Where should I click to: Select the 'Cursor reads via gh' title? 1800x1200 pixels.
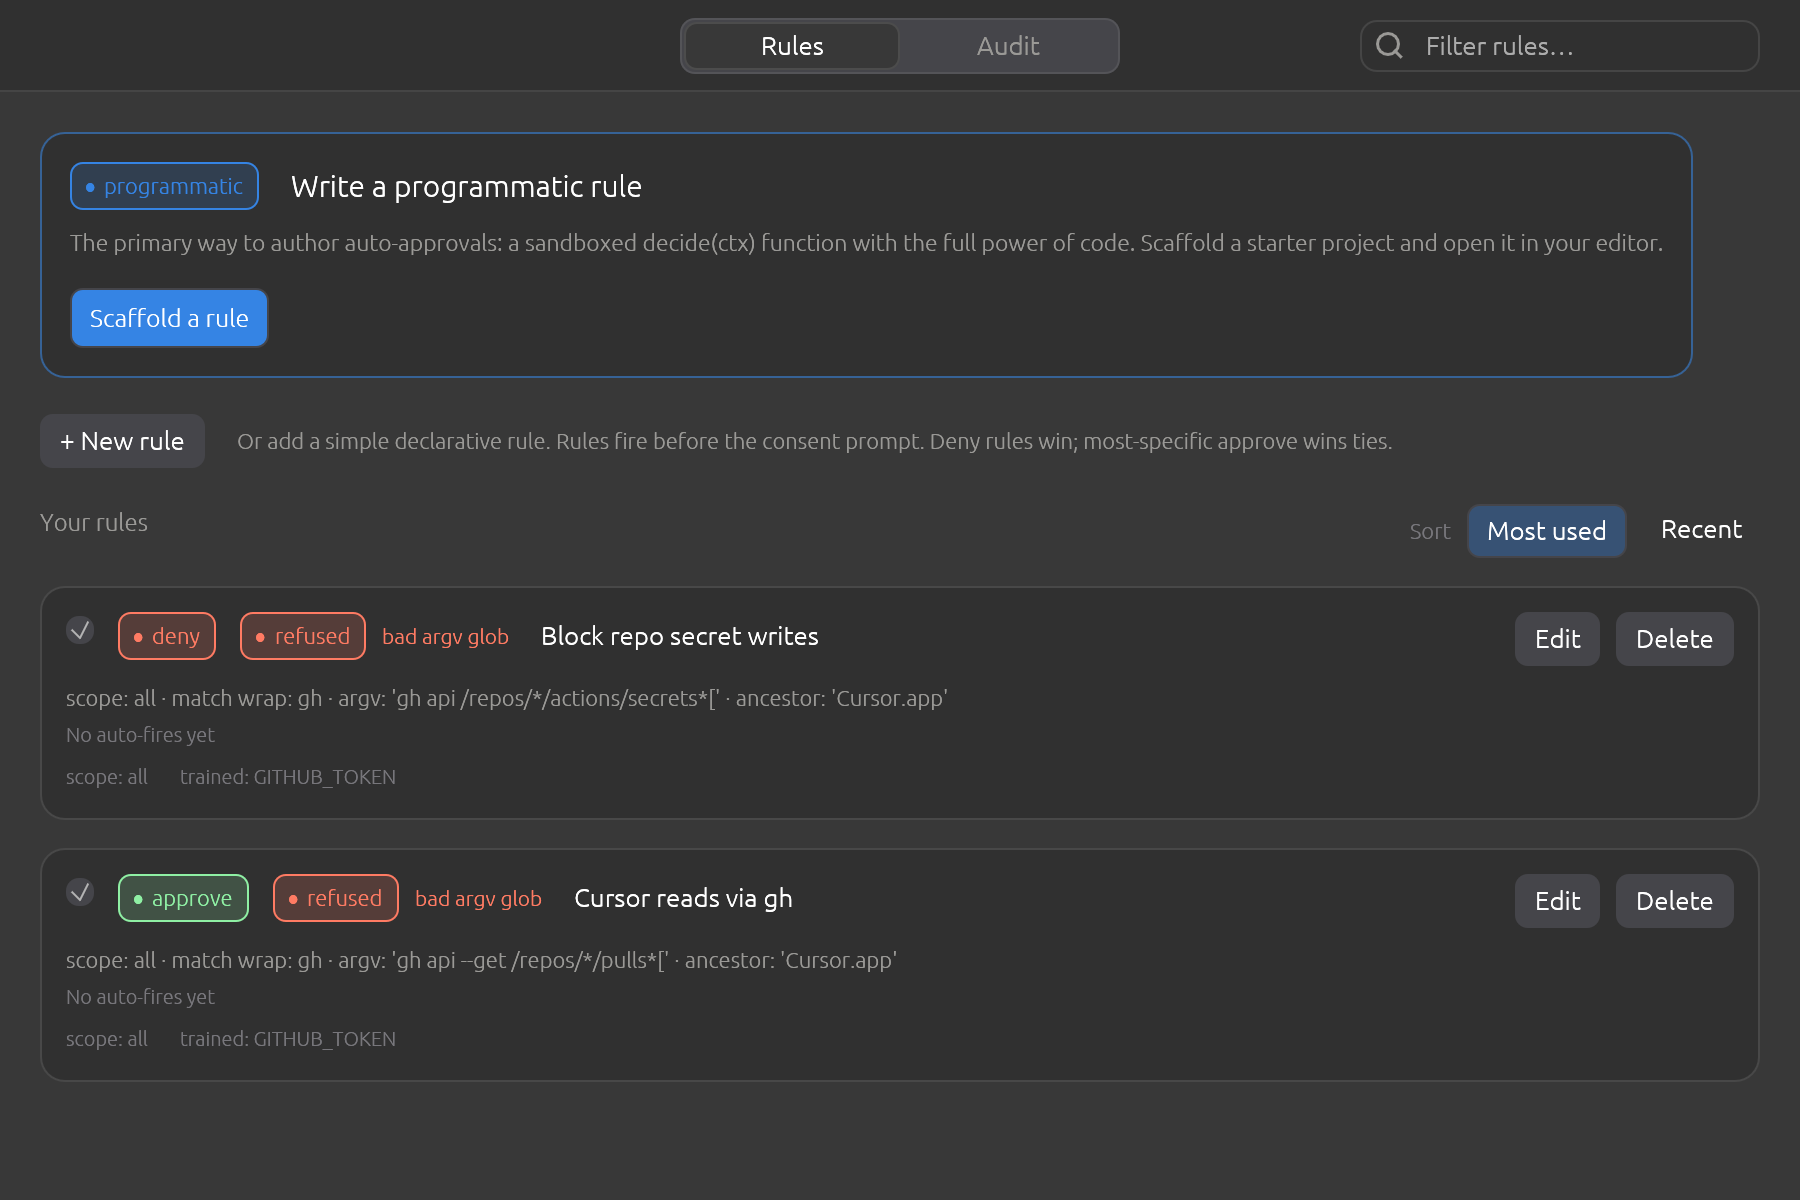tap(683, 898)
